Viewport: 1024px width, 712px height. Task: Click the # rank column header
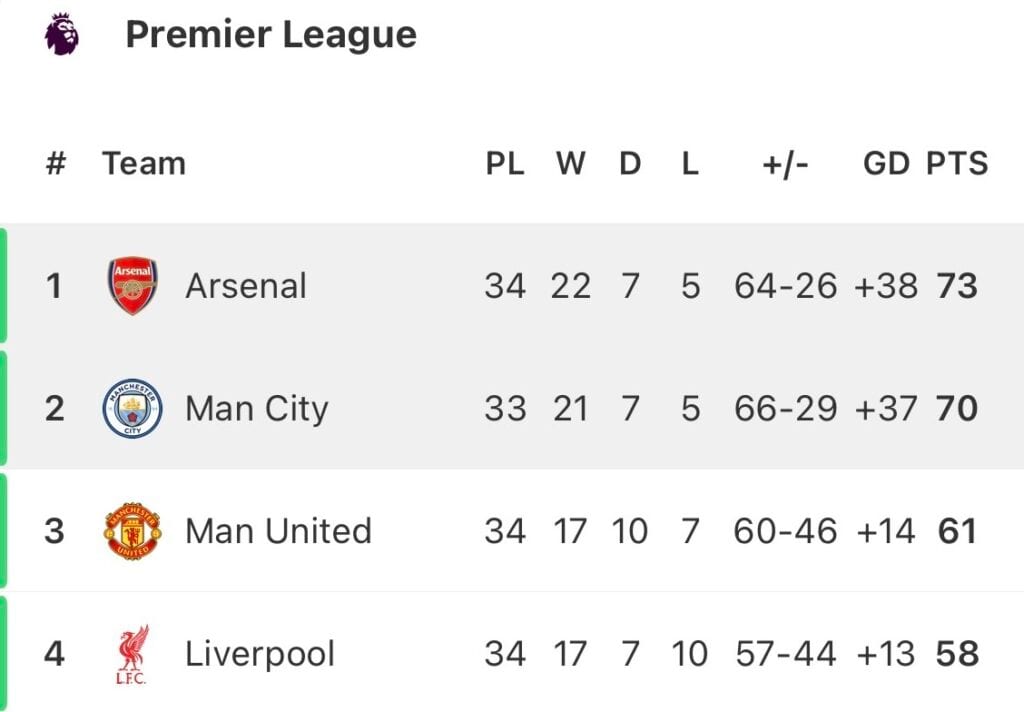click(x=56, y=163)
